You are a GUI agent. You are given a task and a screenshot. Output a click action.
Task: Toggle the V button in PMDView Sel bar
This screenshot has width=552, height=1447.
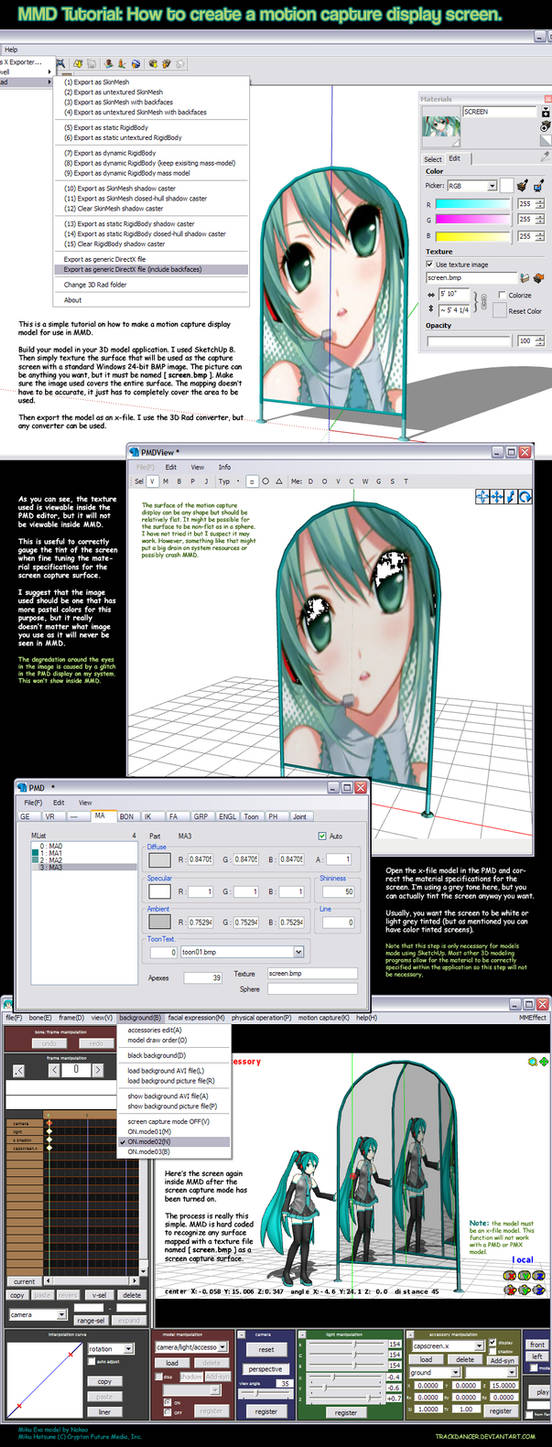click(x=152, y=481)
